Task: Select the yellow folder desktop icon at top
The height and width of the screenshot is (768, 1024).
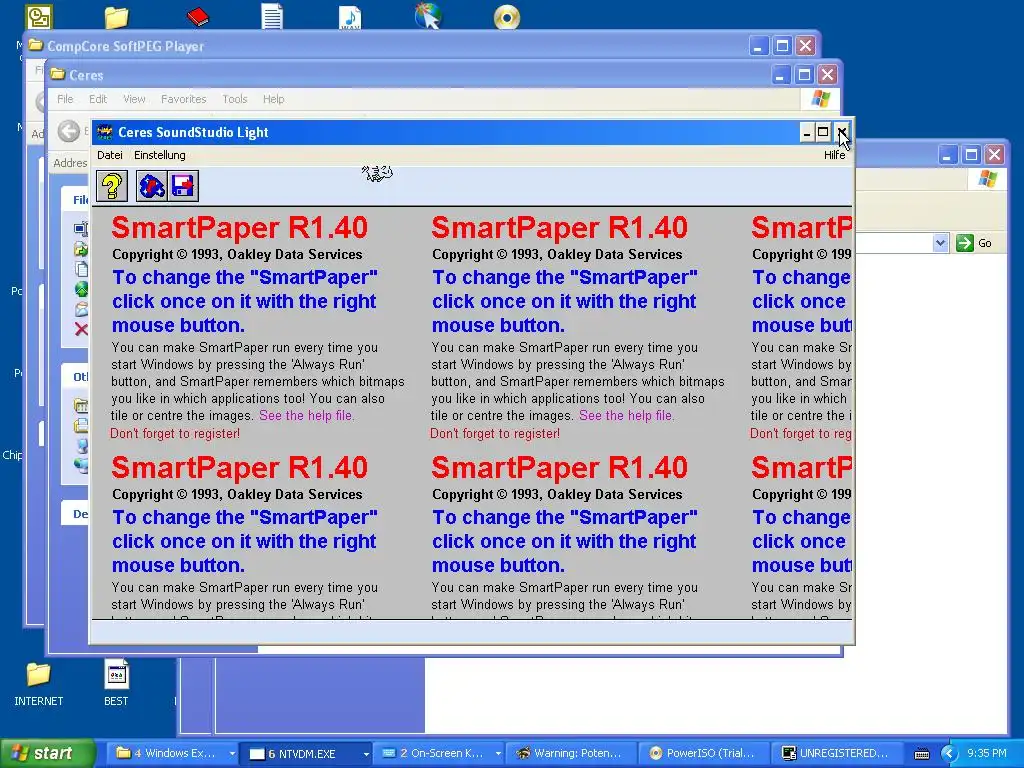Action: 116,17
